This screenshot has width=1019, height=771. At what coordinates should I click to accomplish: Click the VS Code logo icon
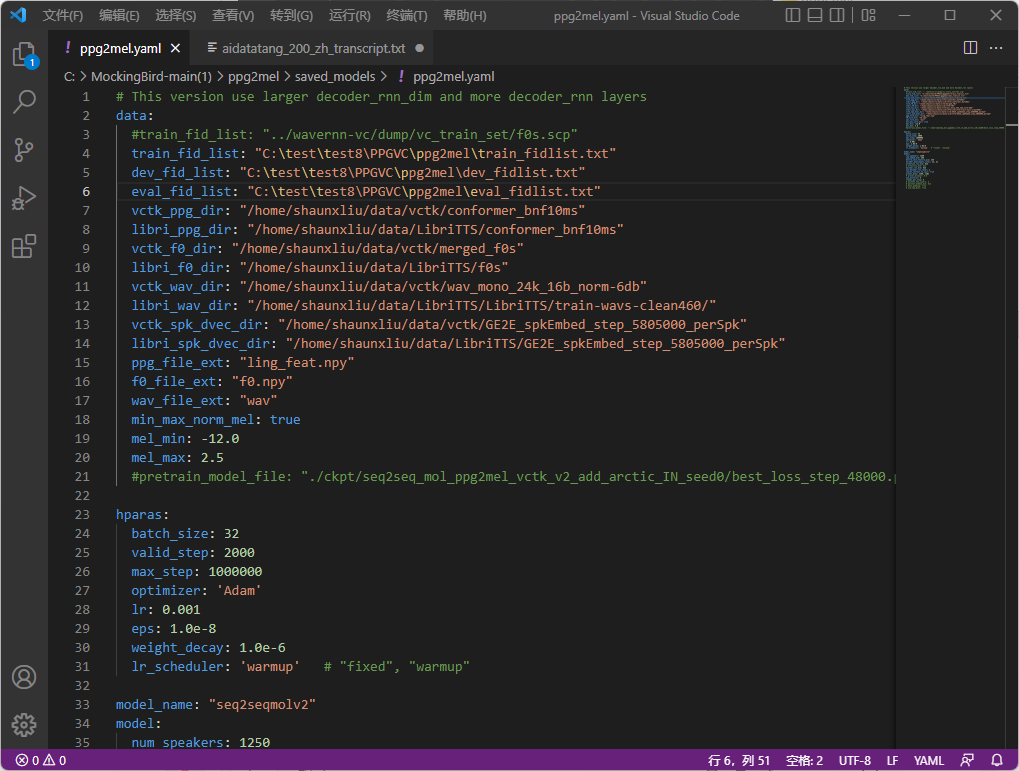click(x=18, y=15)
